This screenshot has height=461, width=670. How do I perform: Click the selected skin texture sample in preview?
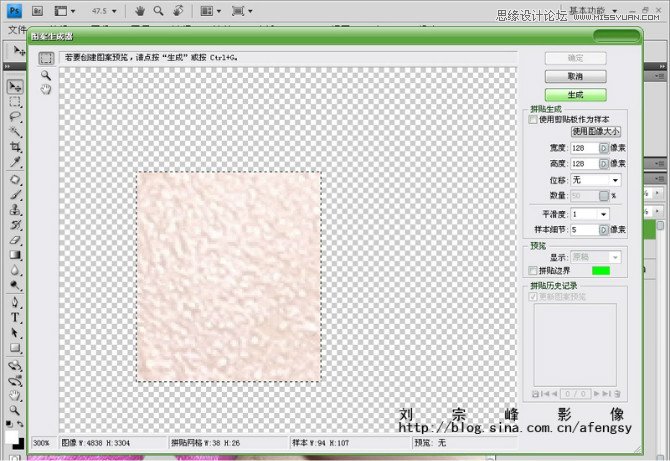[x=229, y=276]
